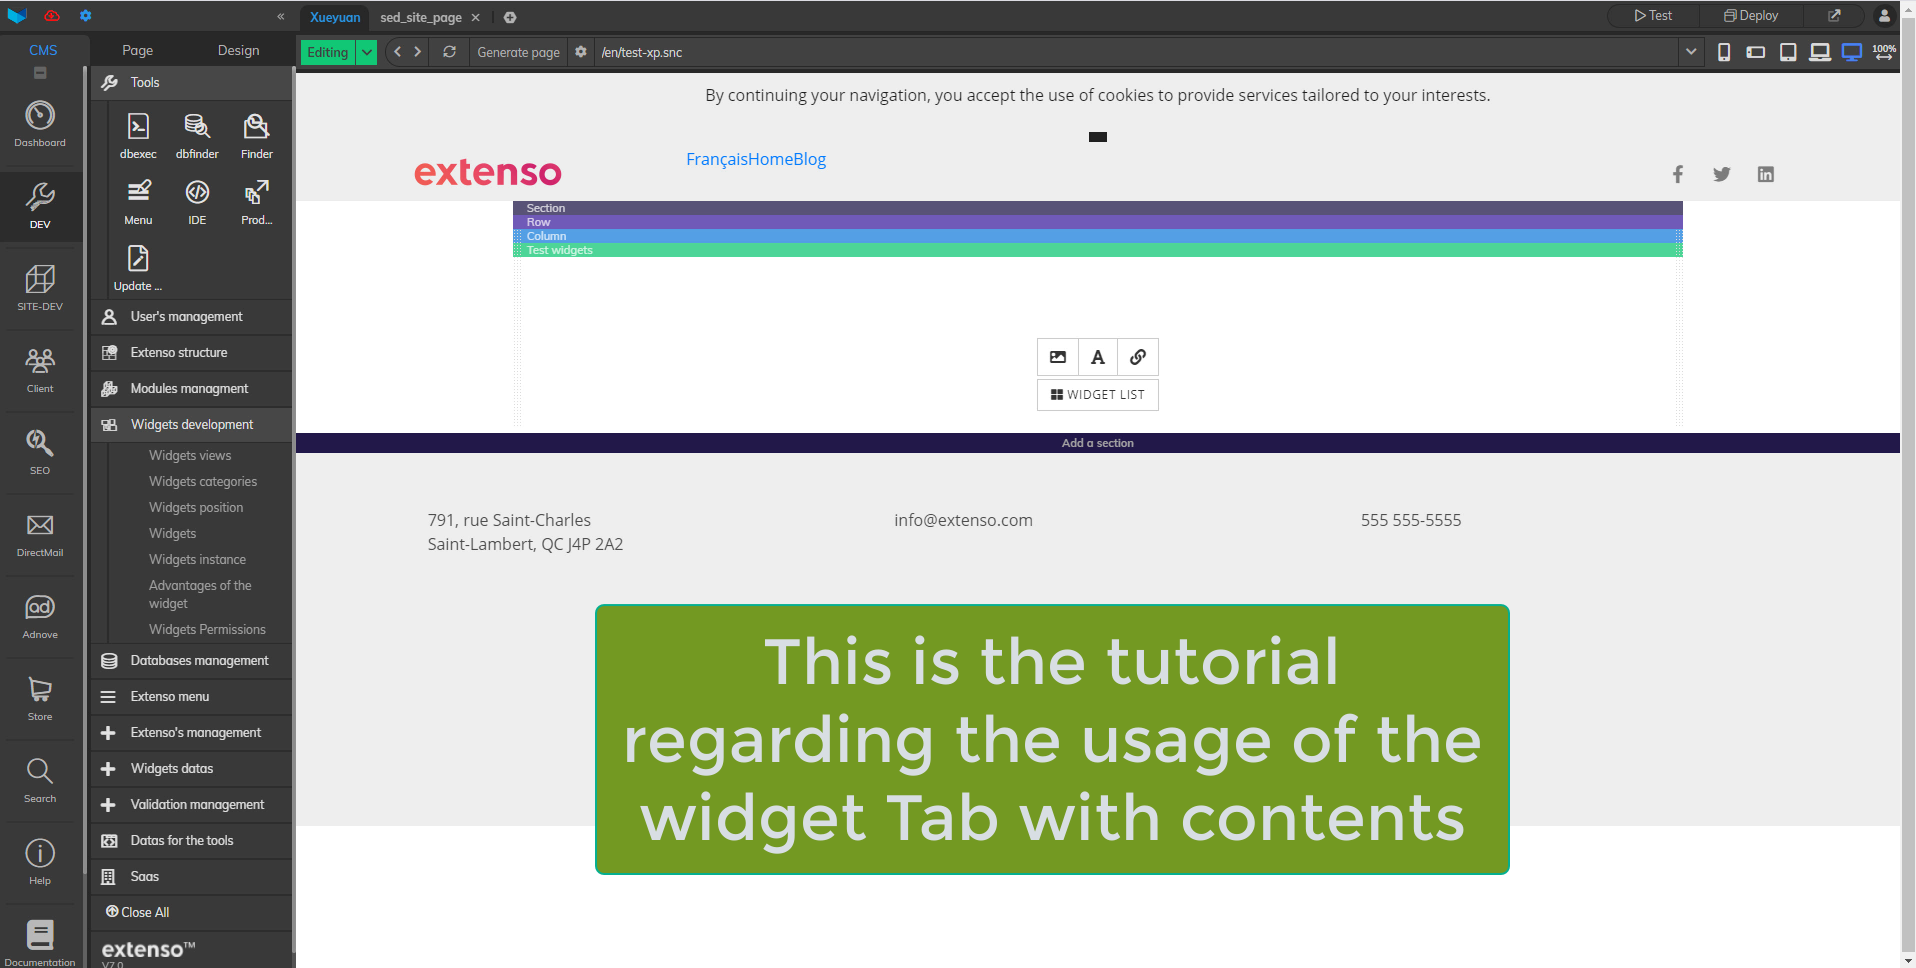
Task: Set preview width to 100%
Action: click(1884, 52)
